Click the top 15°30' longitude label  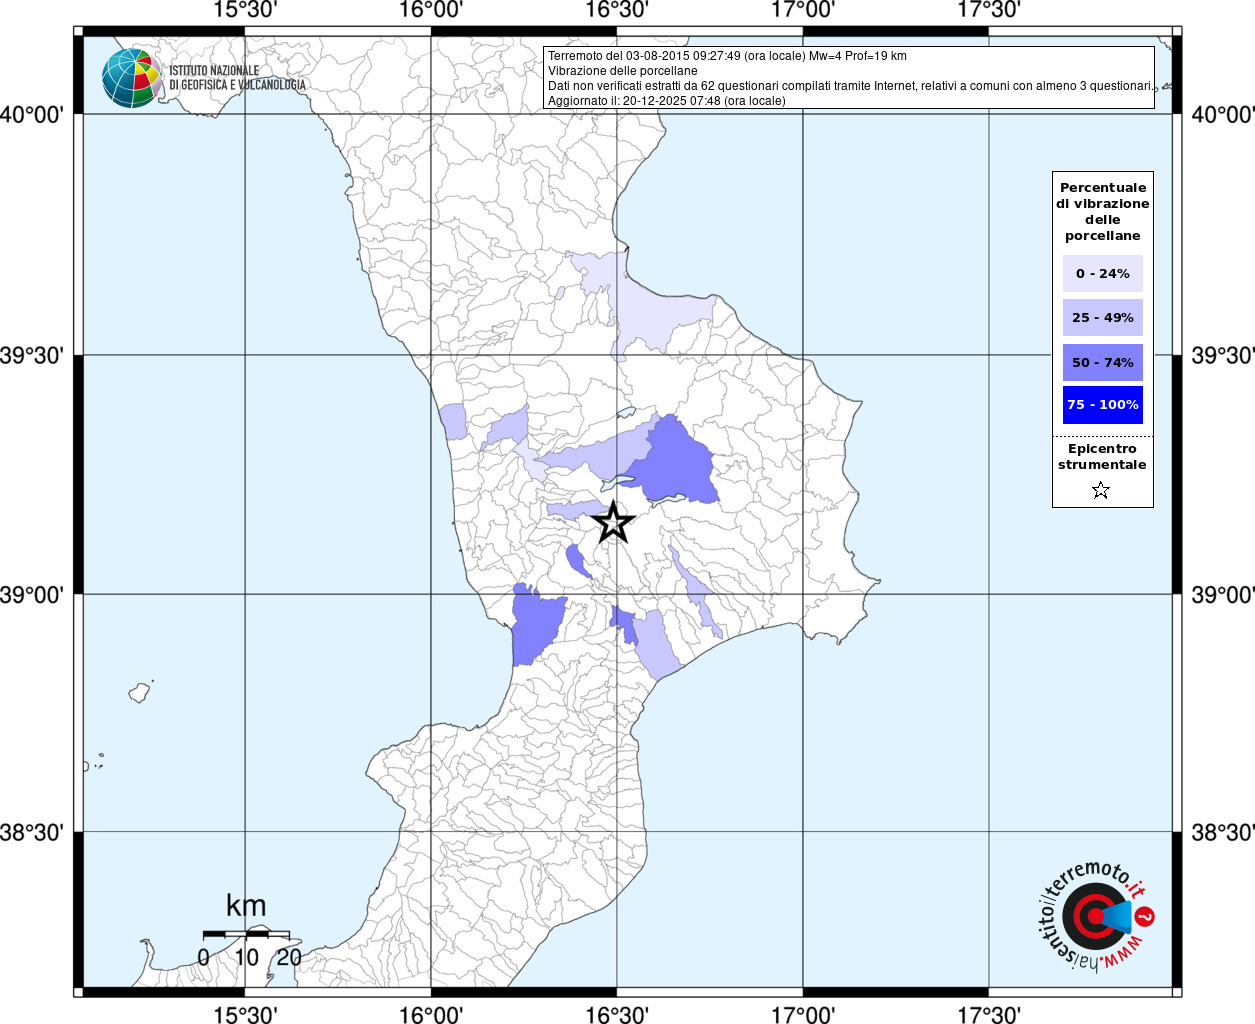(245, 10)
